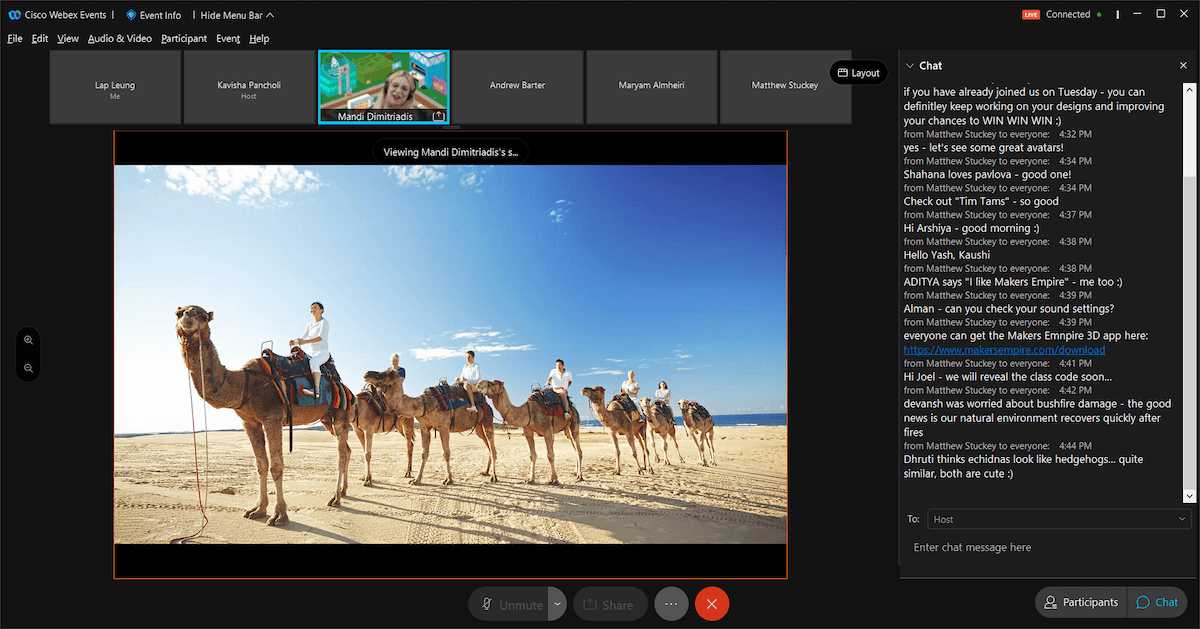This screenshot has height=629, width=1200.
Task: Open the more options ellipsis button
Action: pyautogui.click(x=671, y=604)
